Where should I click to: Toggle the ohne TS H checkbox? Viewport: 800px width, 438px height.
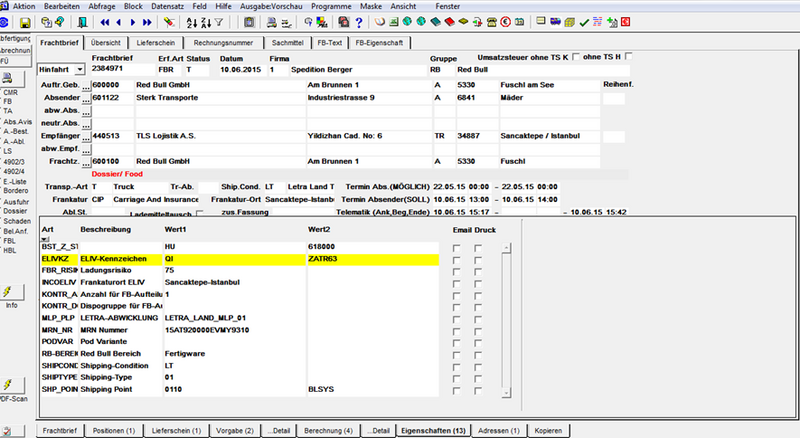coord(629,56)
